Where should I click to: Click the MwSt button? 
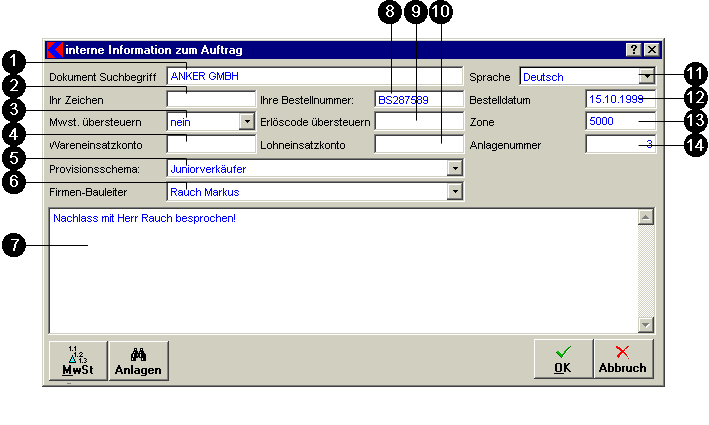(78, 360)
